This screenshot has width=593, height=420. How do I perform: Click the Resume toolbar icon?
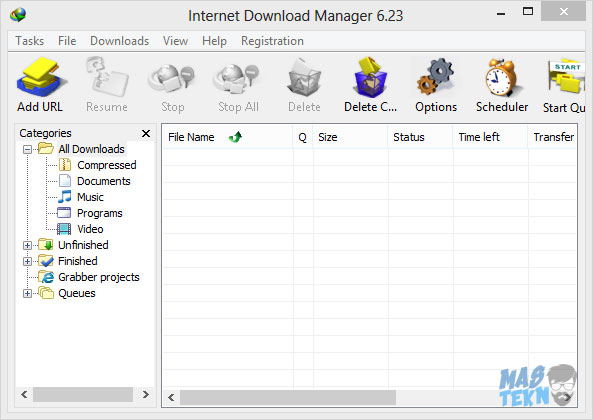107,77
